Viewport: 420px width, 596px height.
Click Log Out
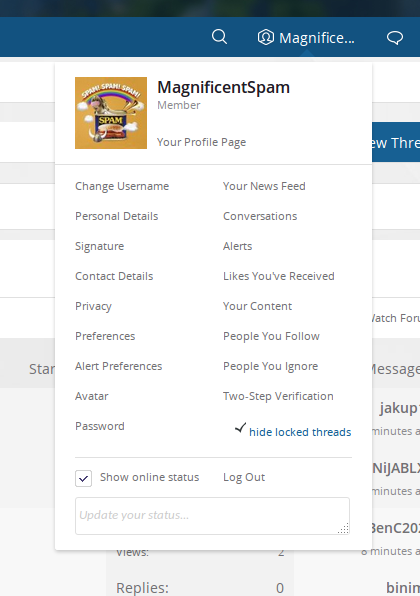click(x=244, y=477)
